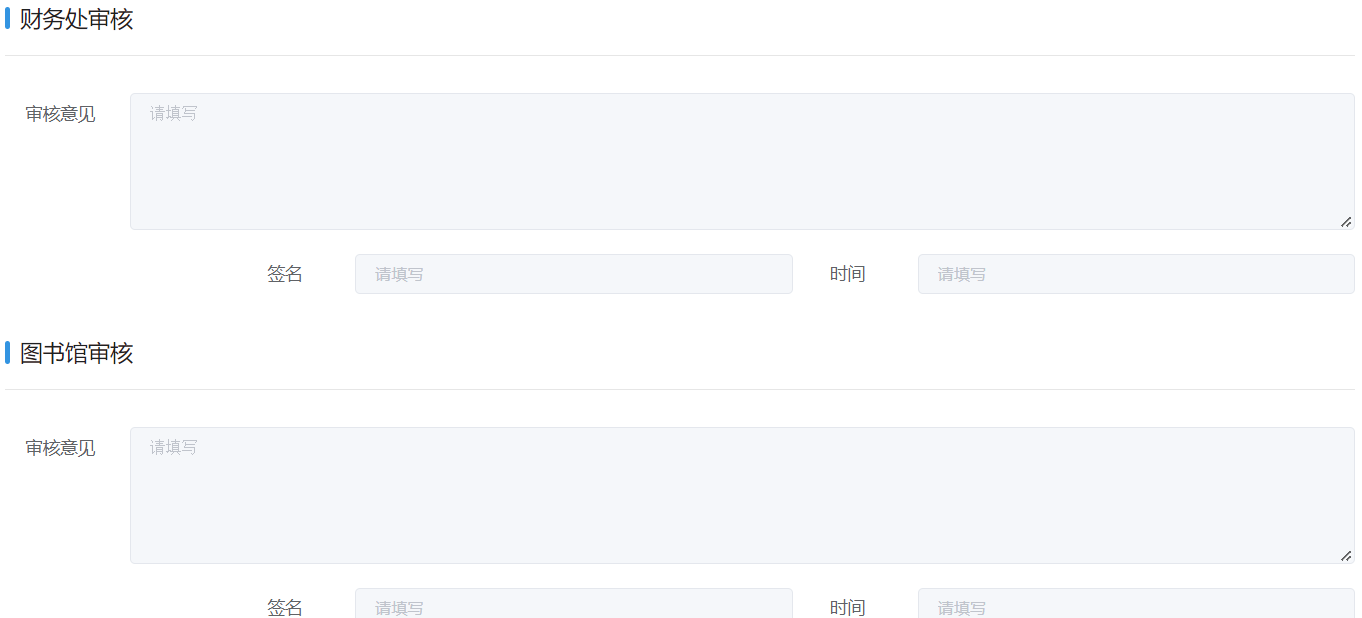Image resolution: width=1362 pixels, height=618 pixels.
Task: Click the resize handle of 图书馆 text area
Action: [x=1346, y=556]
